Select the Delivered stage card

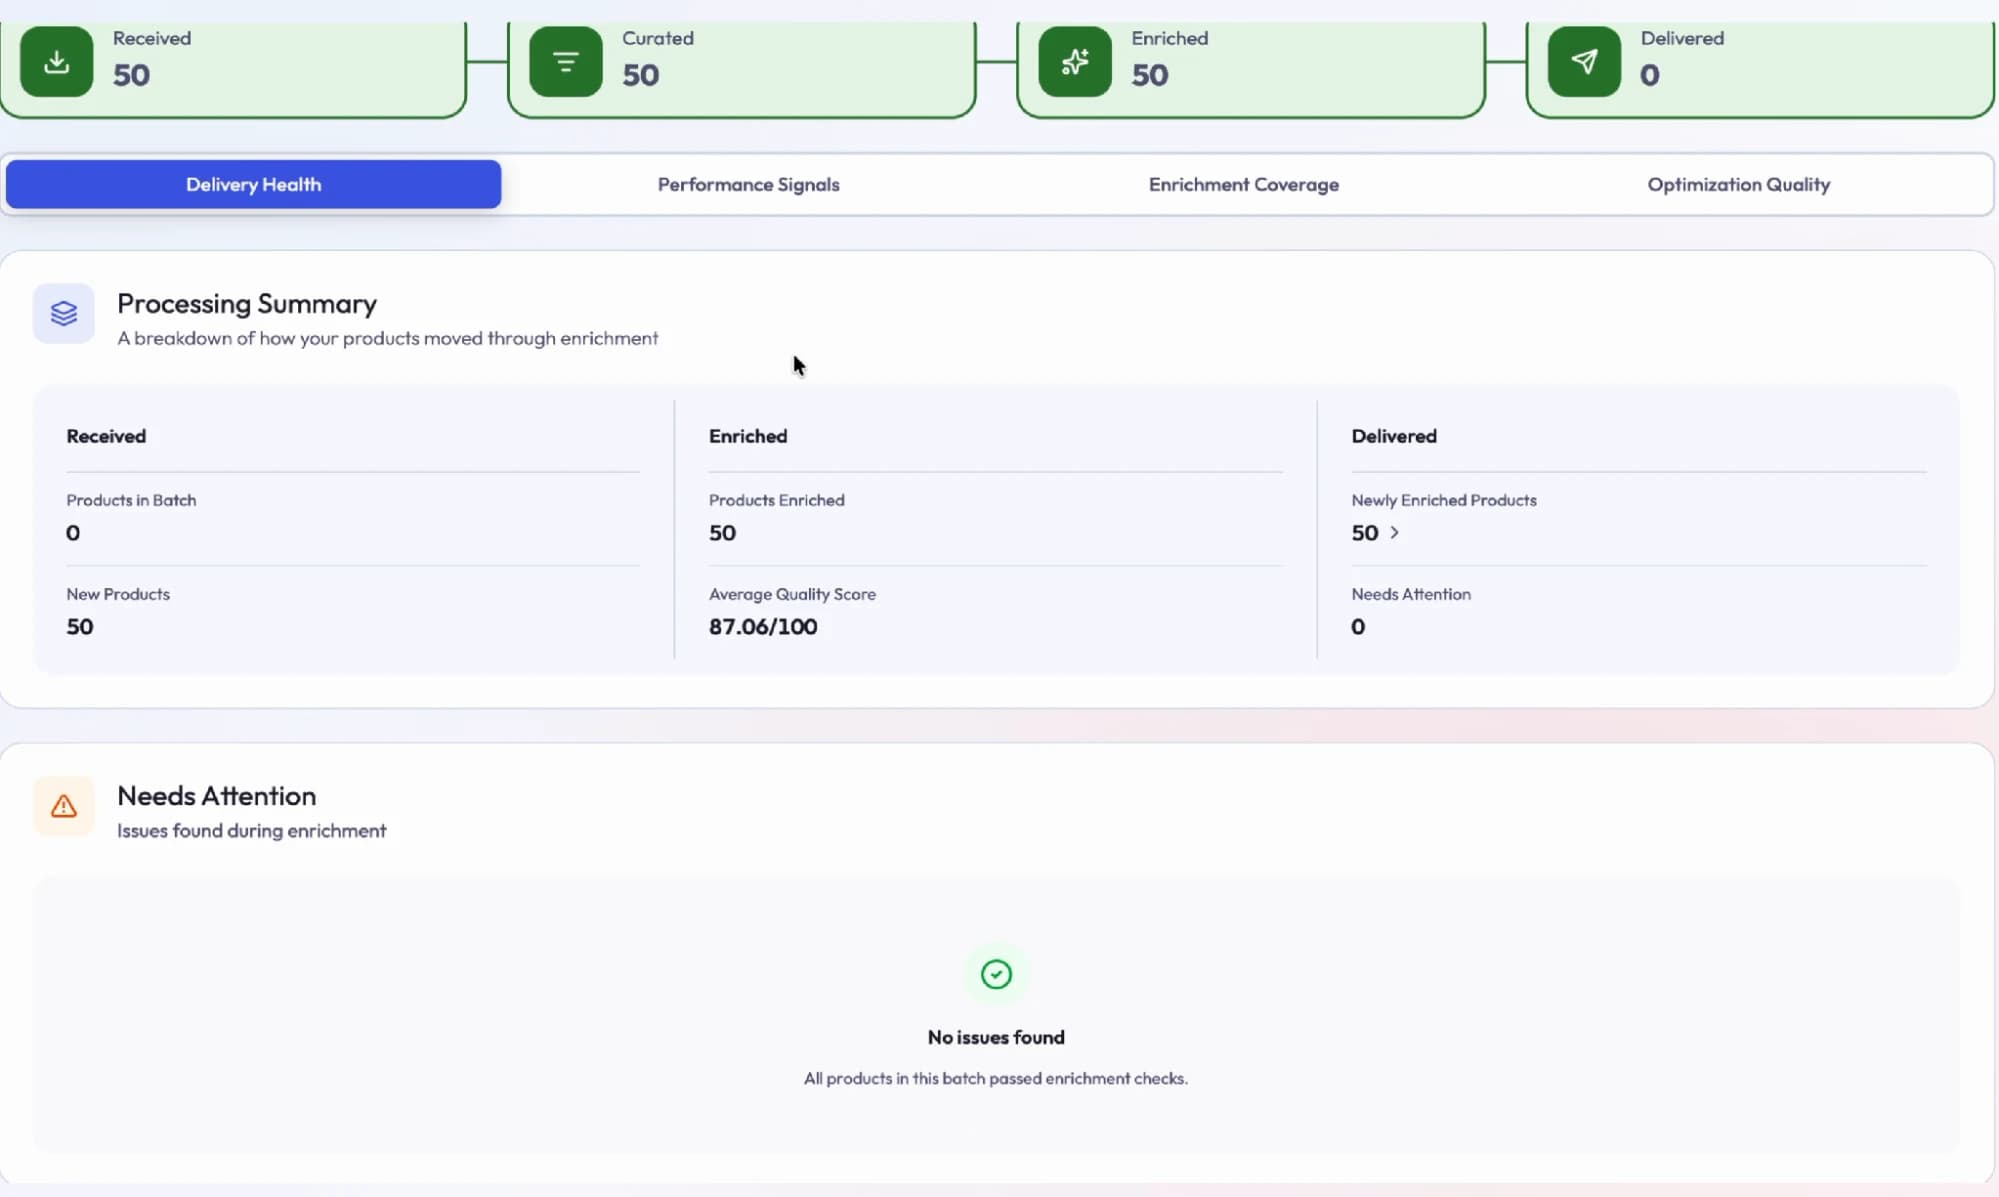tap(1760, 66)
